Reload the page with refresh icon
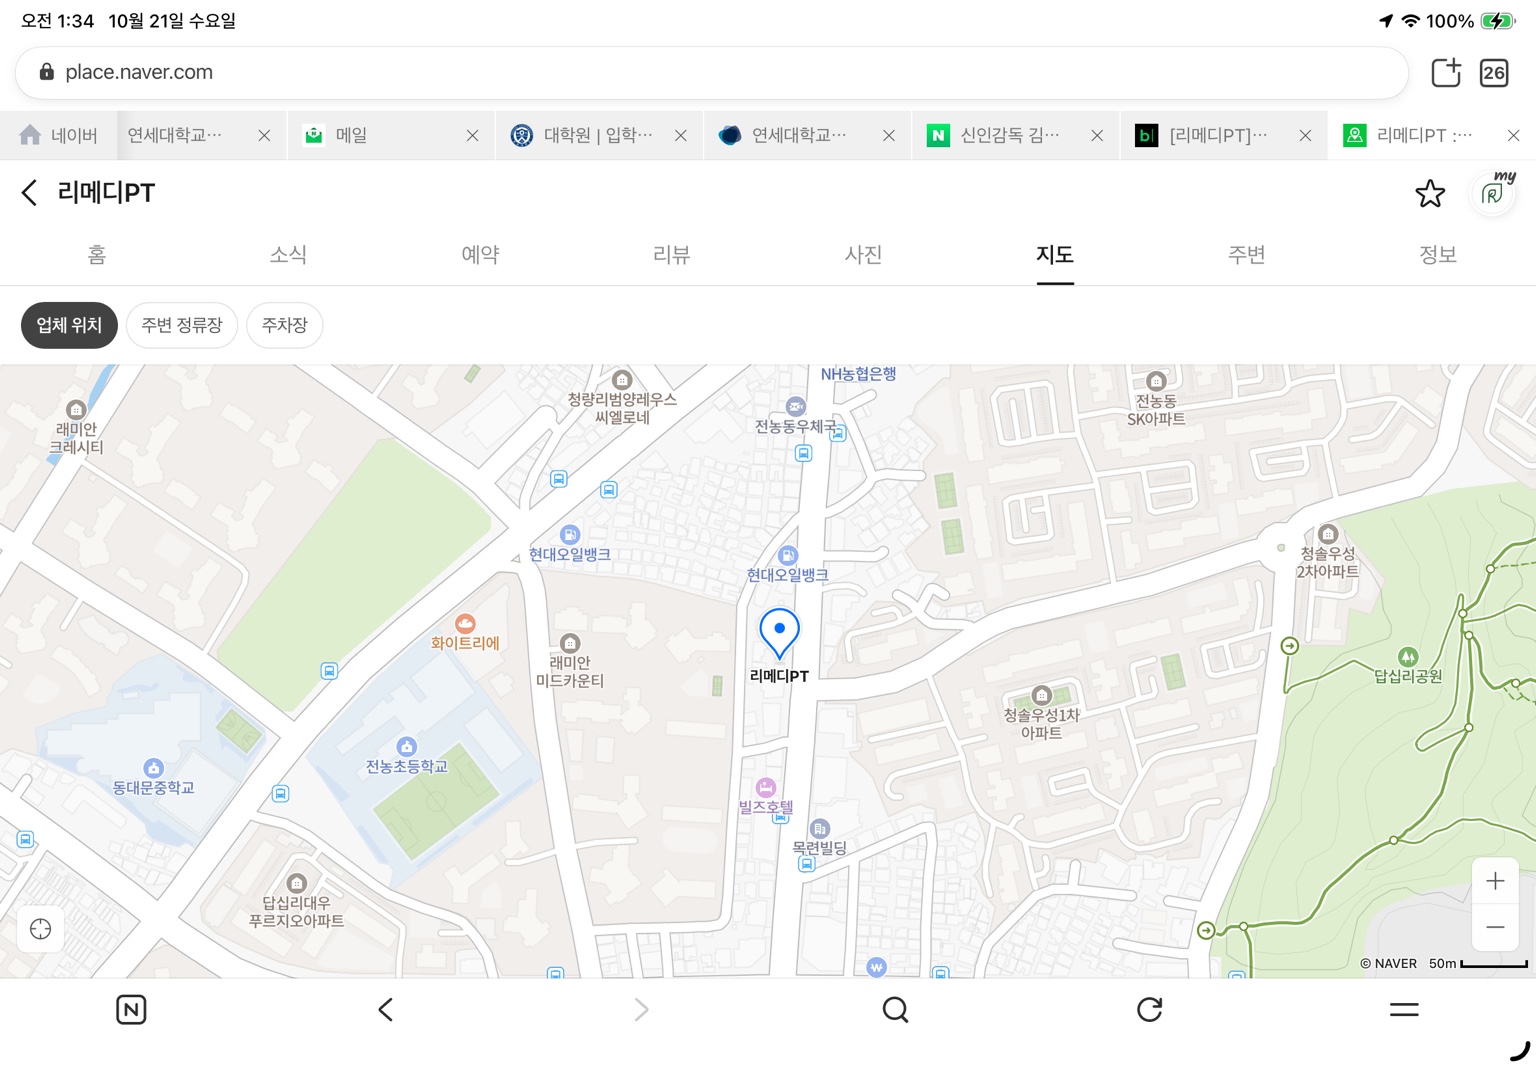This screenshot has width=1536, height=1067. pyautogui.click(x=1150, y=1009)
